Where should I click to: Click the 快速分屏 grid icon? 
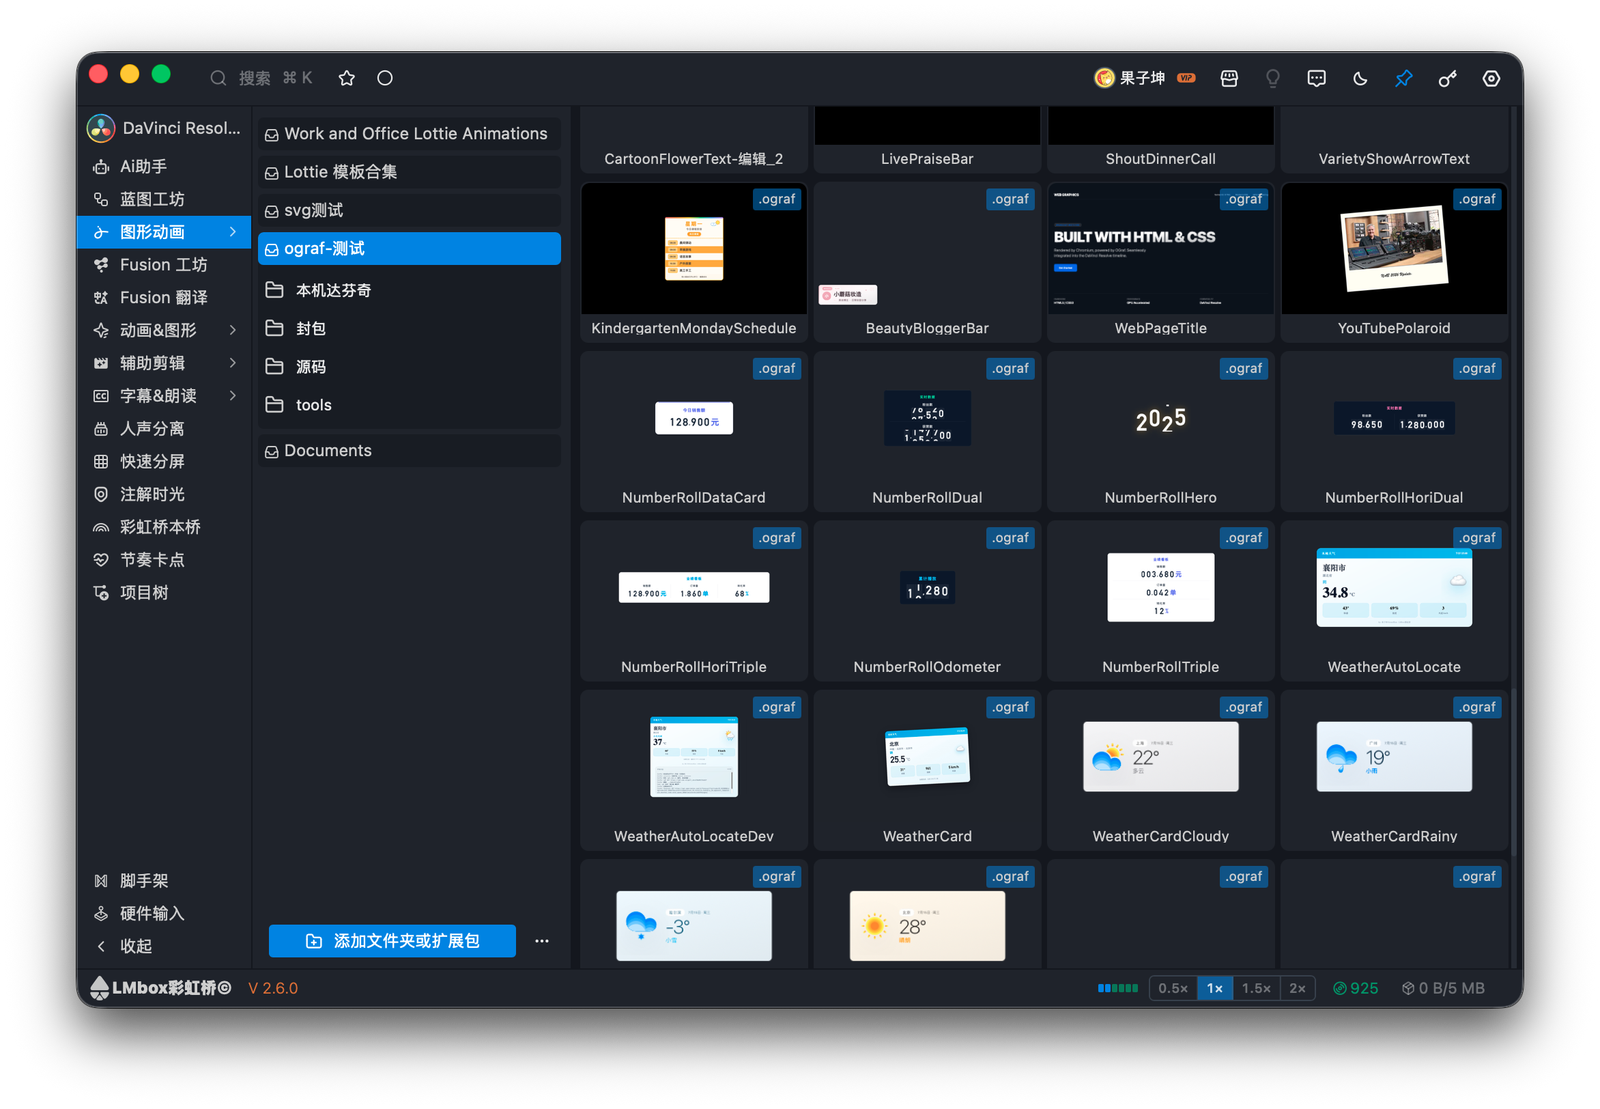coord(101,461)
